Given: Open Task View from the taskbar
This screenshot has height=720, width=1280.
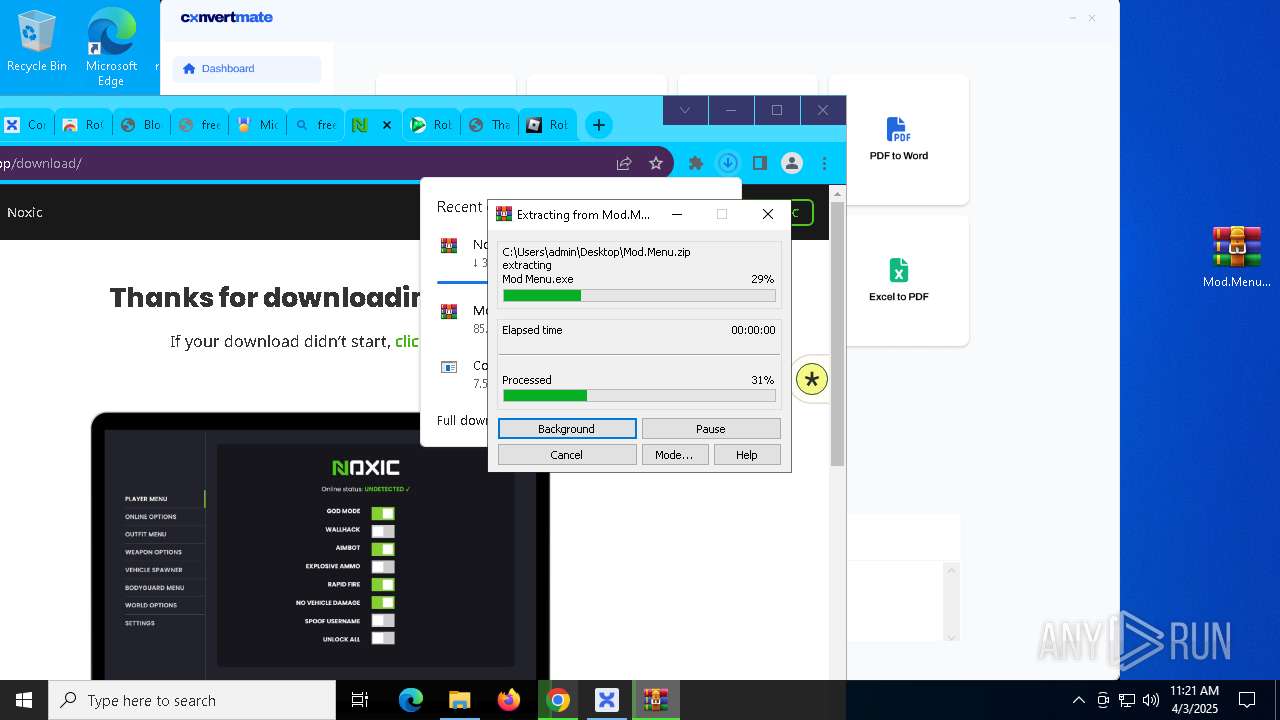Looking at the screenshot, I should tap(360, 700).
